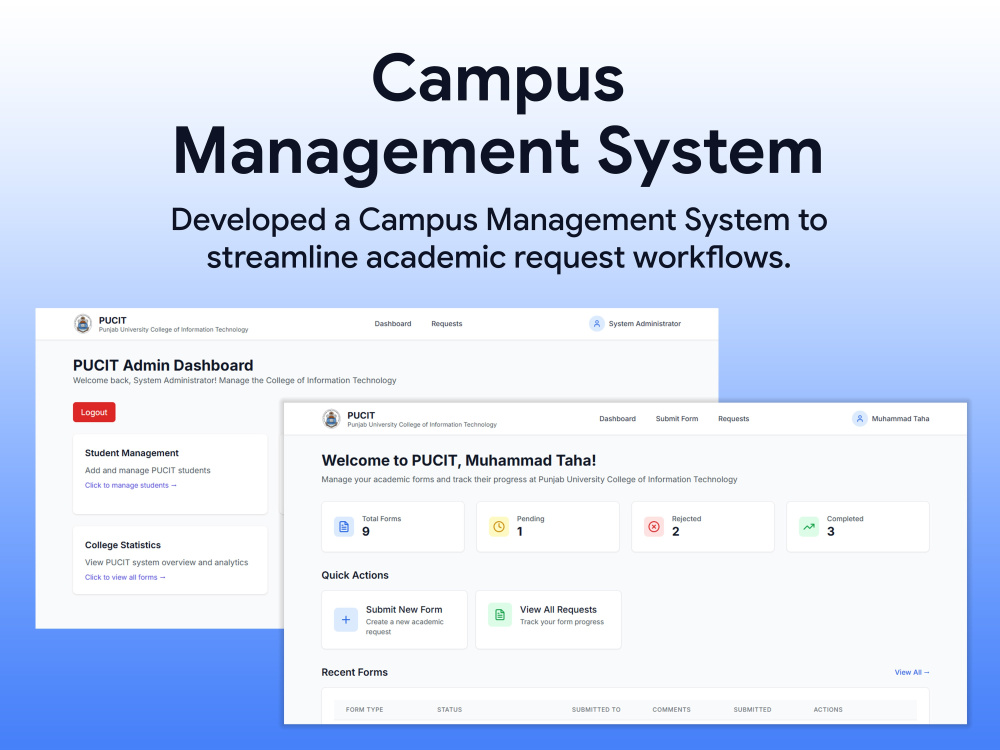Select the Submit New Form quick action card
Screen dimensions: 1000x750
click(x=394, y=620)
